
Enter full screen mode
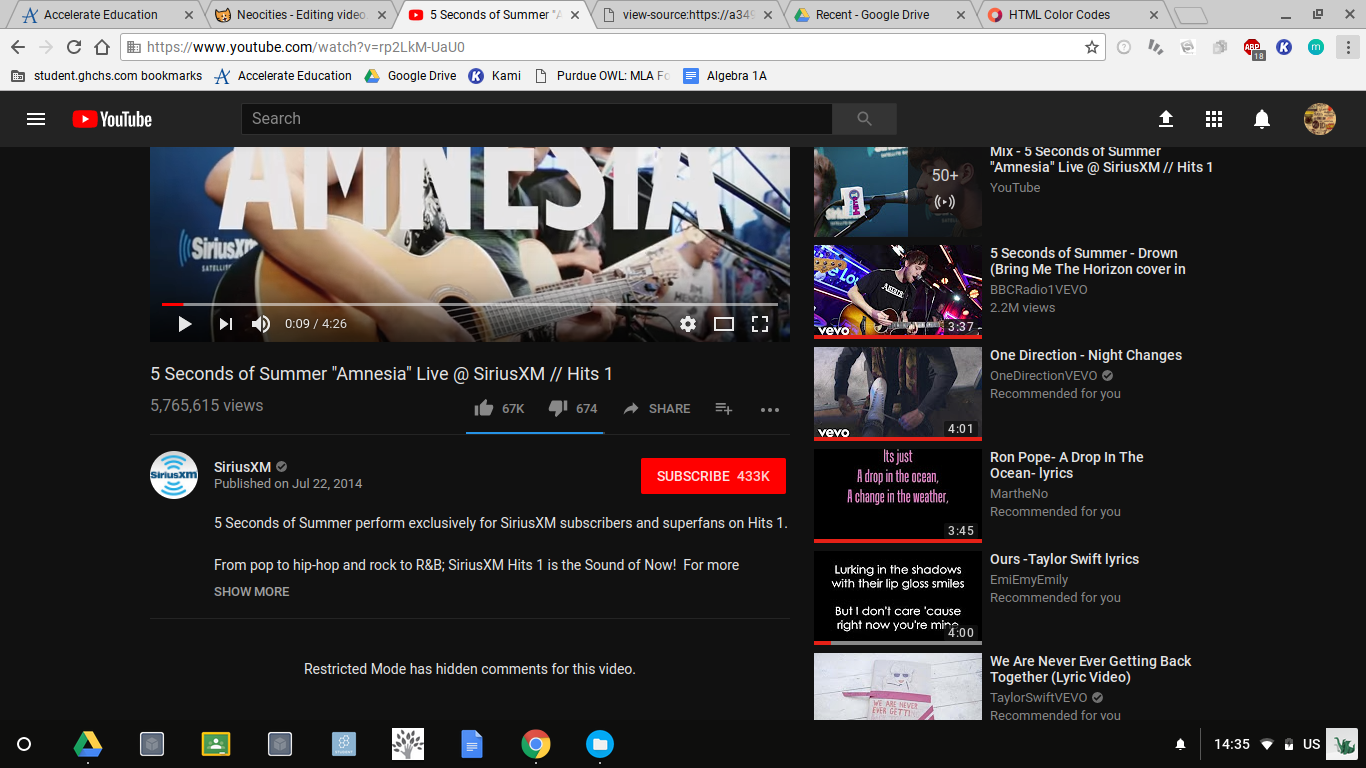tap(760, 324)
